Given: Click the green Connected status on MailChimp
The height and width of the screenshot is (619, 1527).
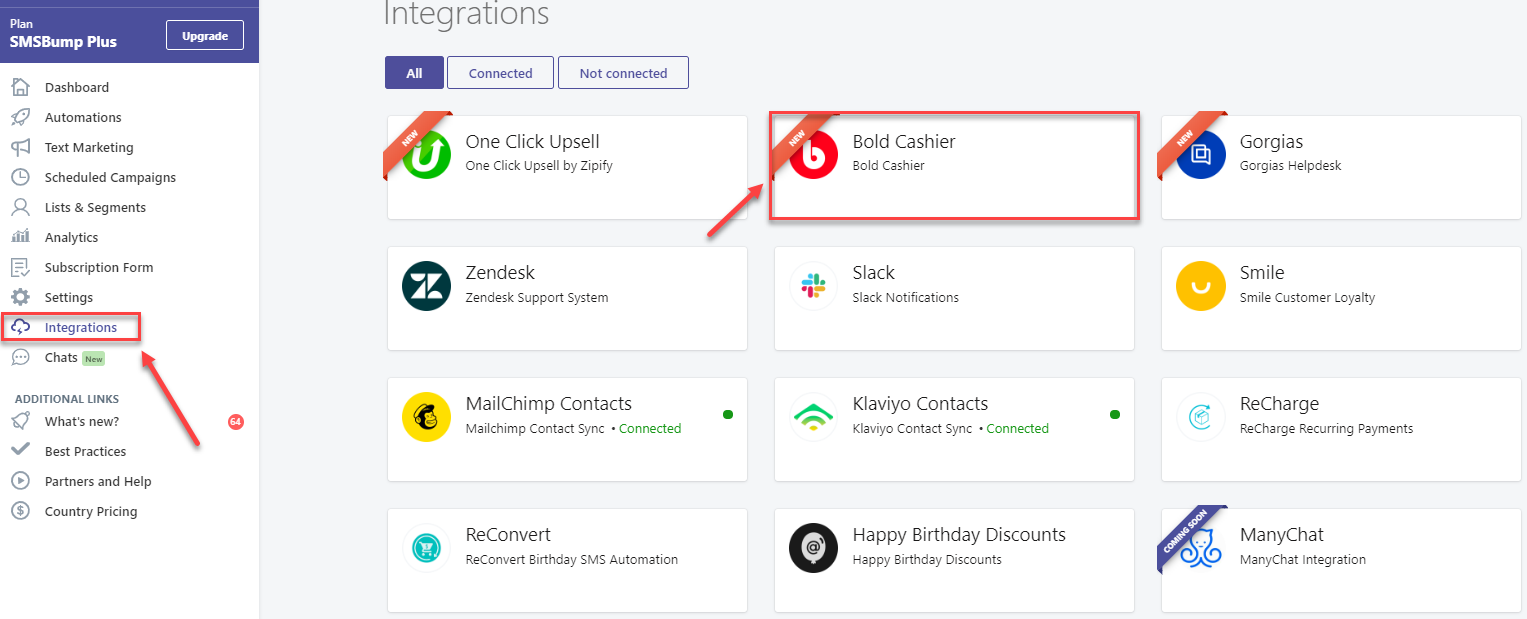Looking at the screenshot, I should point(650,428).
